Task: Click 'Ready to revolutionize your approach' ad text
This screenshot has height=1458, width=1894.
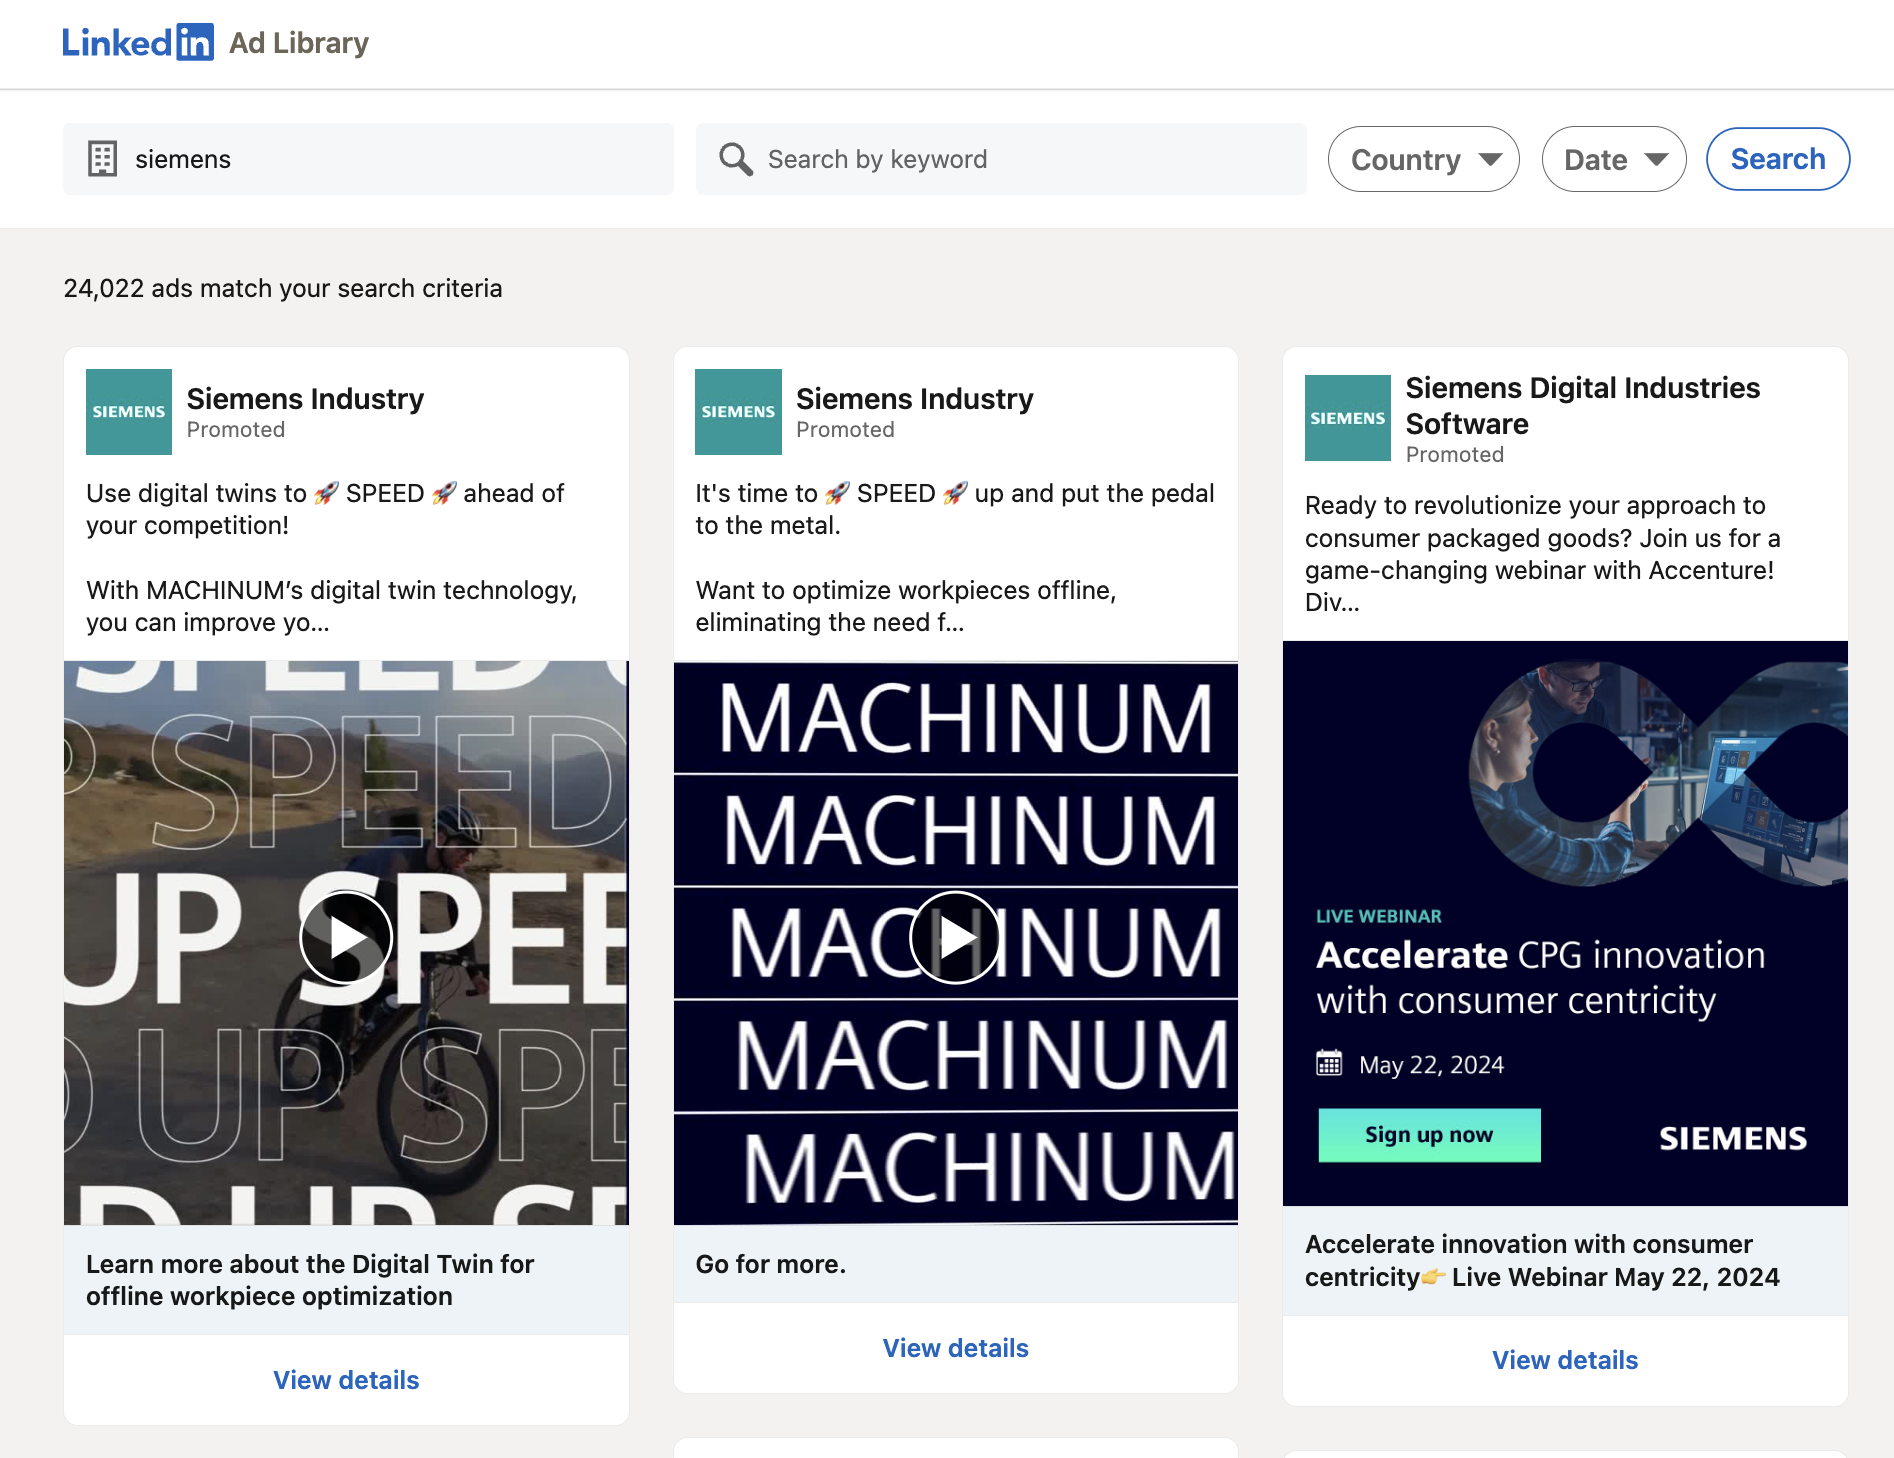Action: 1543,553
